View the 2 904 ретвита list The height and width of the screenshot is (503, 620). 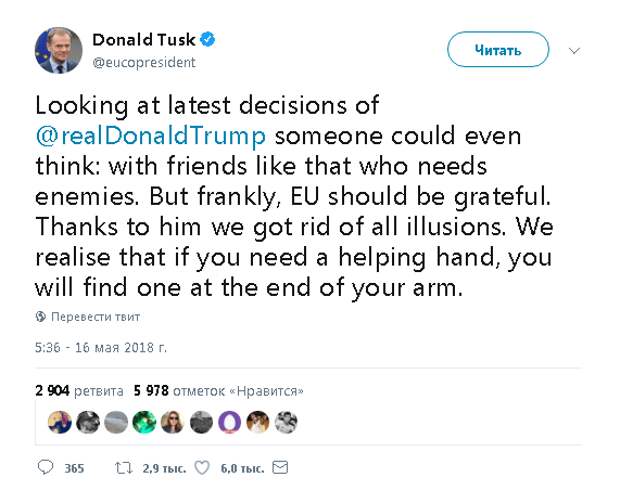pyautogui.click(x=79, y=391)
